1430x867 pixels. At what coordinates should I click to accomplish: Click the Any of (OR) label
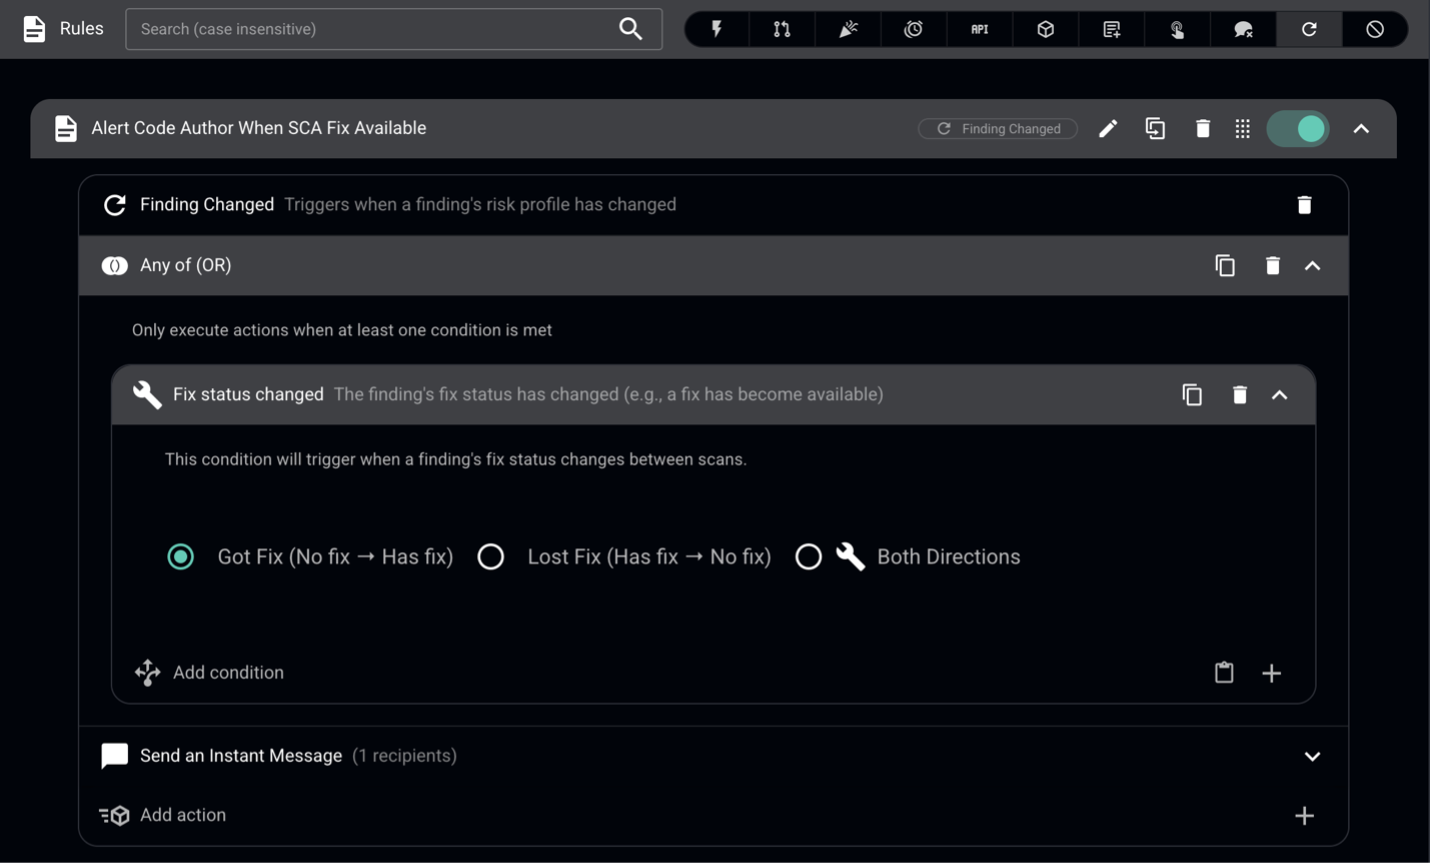point(186,265)
